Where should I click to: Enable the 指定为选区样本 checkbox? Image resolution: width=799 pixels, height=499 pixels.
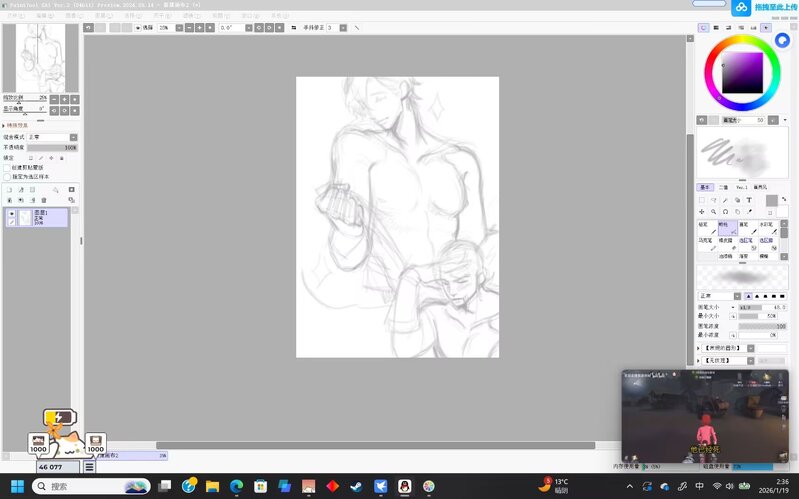pyautogui.click(x=7, y=176)
